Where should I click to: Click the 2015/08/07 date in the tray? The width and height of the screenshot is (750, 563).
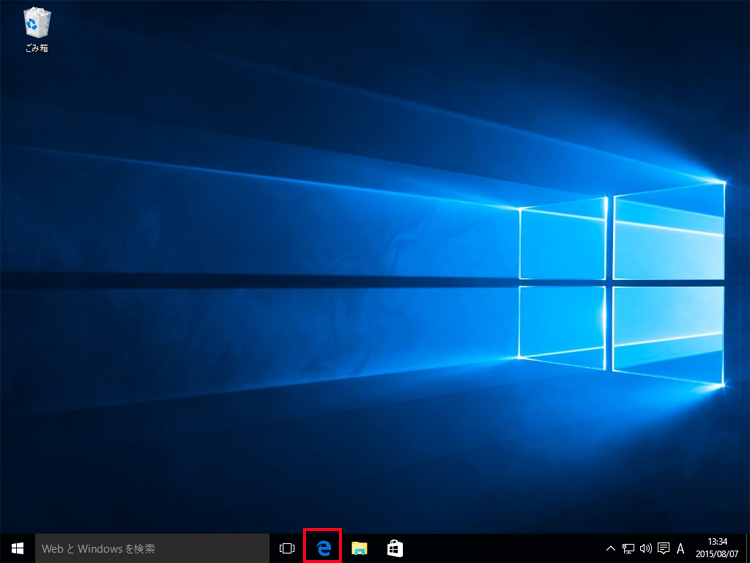pyautogui.click(x=717, y=555)
